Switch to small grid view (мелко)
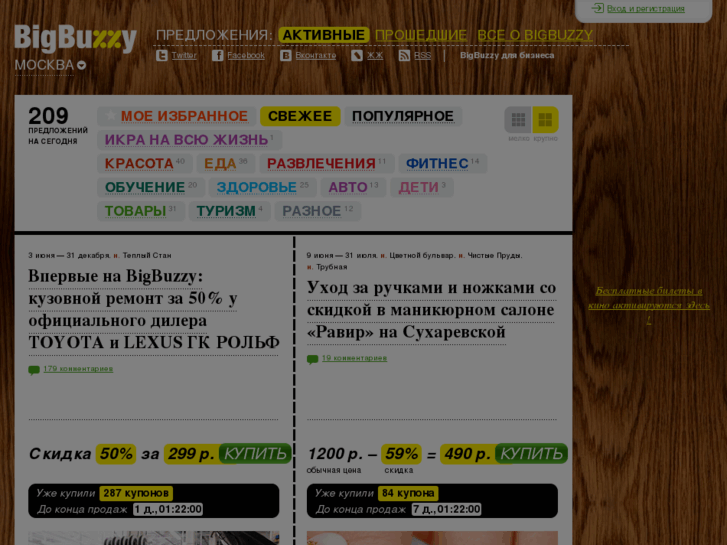 518,120
